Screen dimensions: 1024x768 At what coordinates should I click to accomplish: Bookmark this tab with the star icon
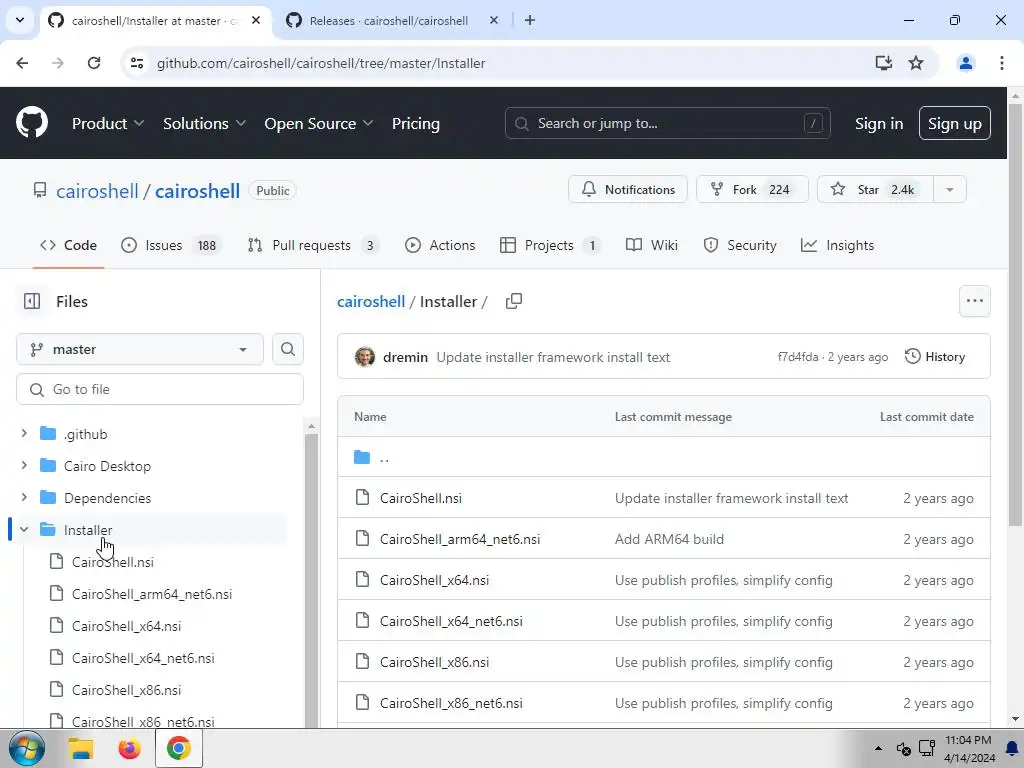916,63
